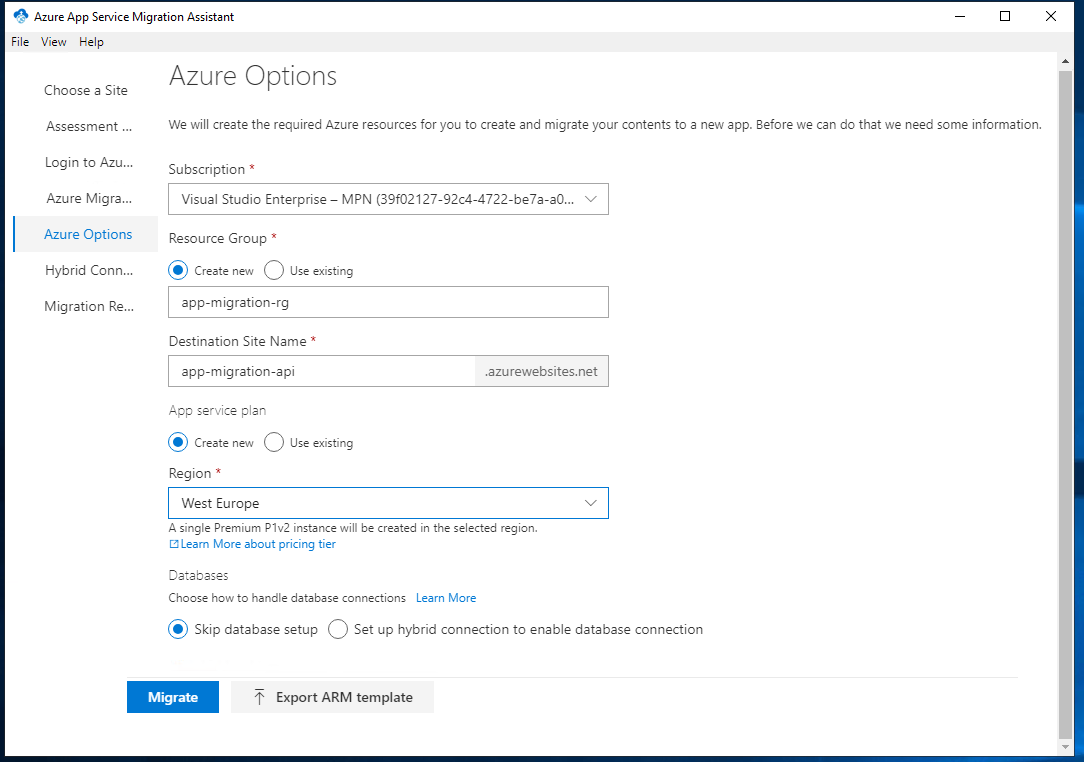Screen dimensions: 1084x762
Task: Select Use existing for App service plan
Action: [x=274, y=443]
